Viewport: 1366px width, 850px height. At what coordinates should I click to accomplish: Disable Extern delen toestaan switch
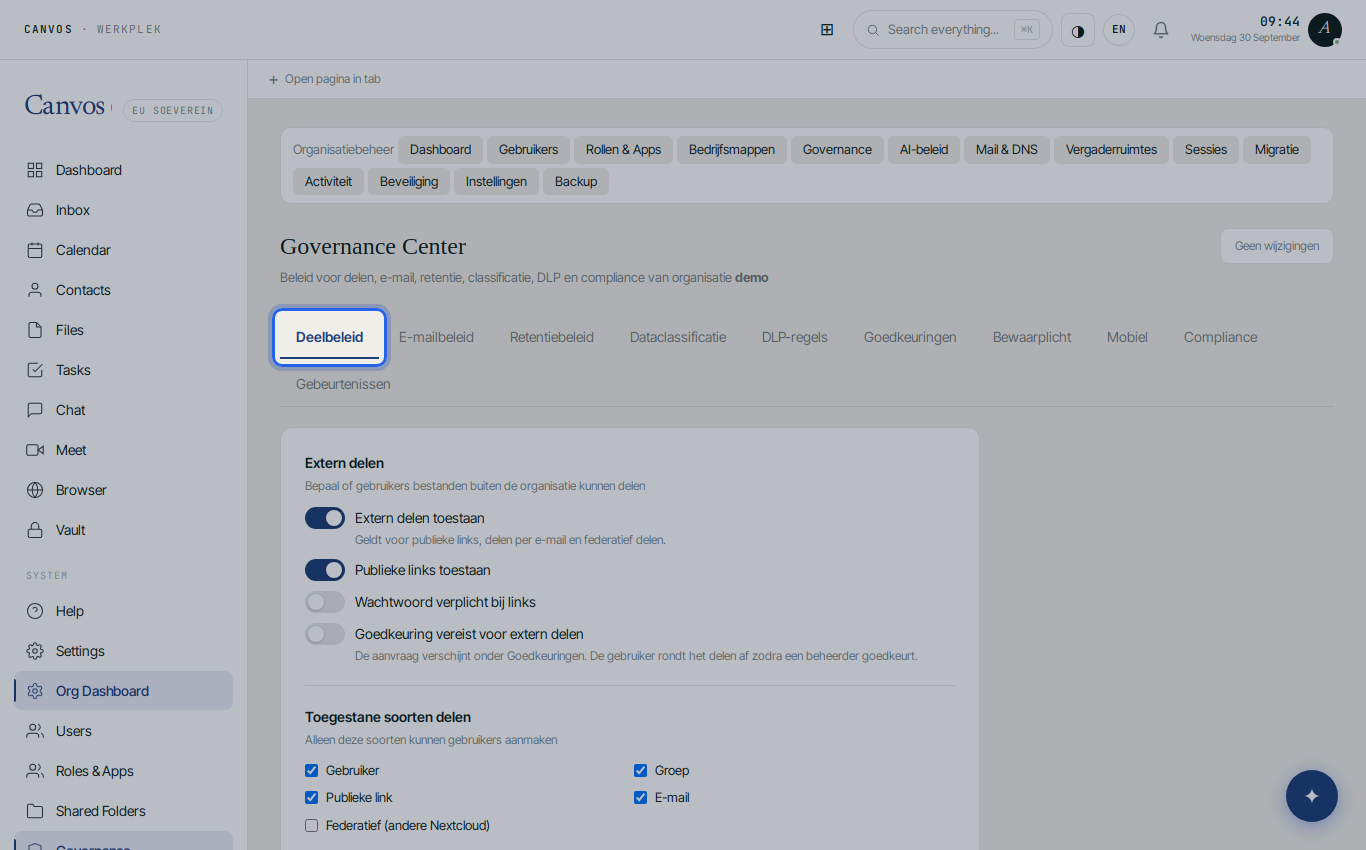click(325, 518)
